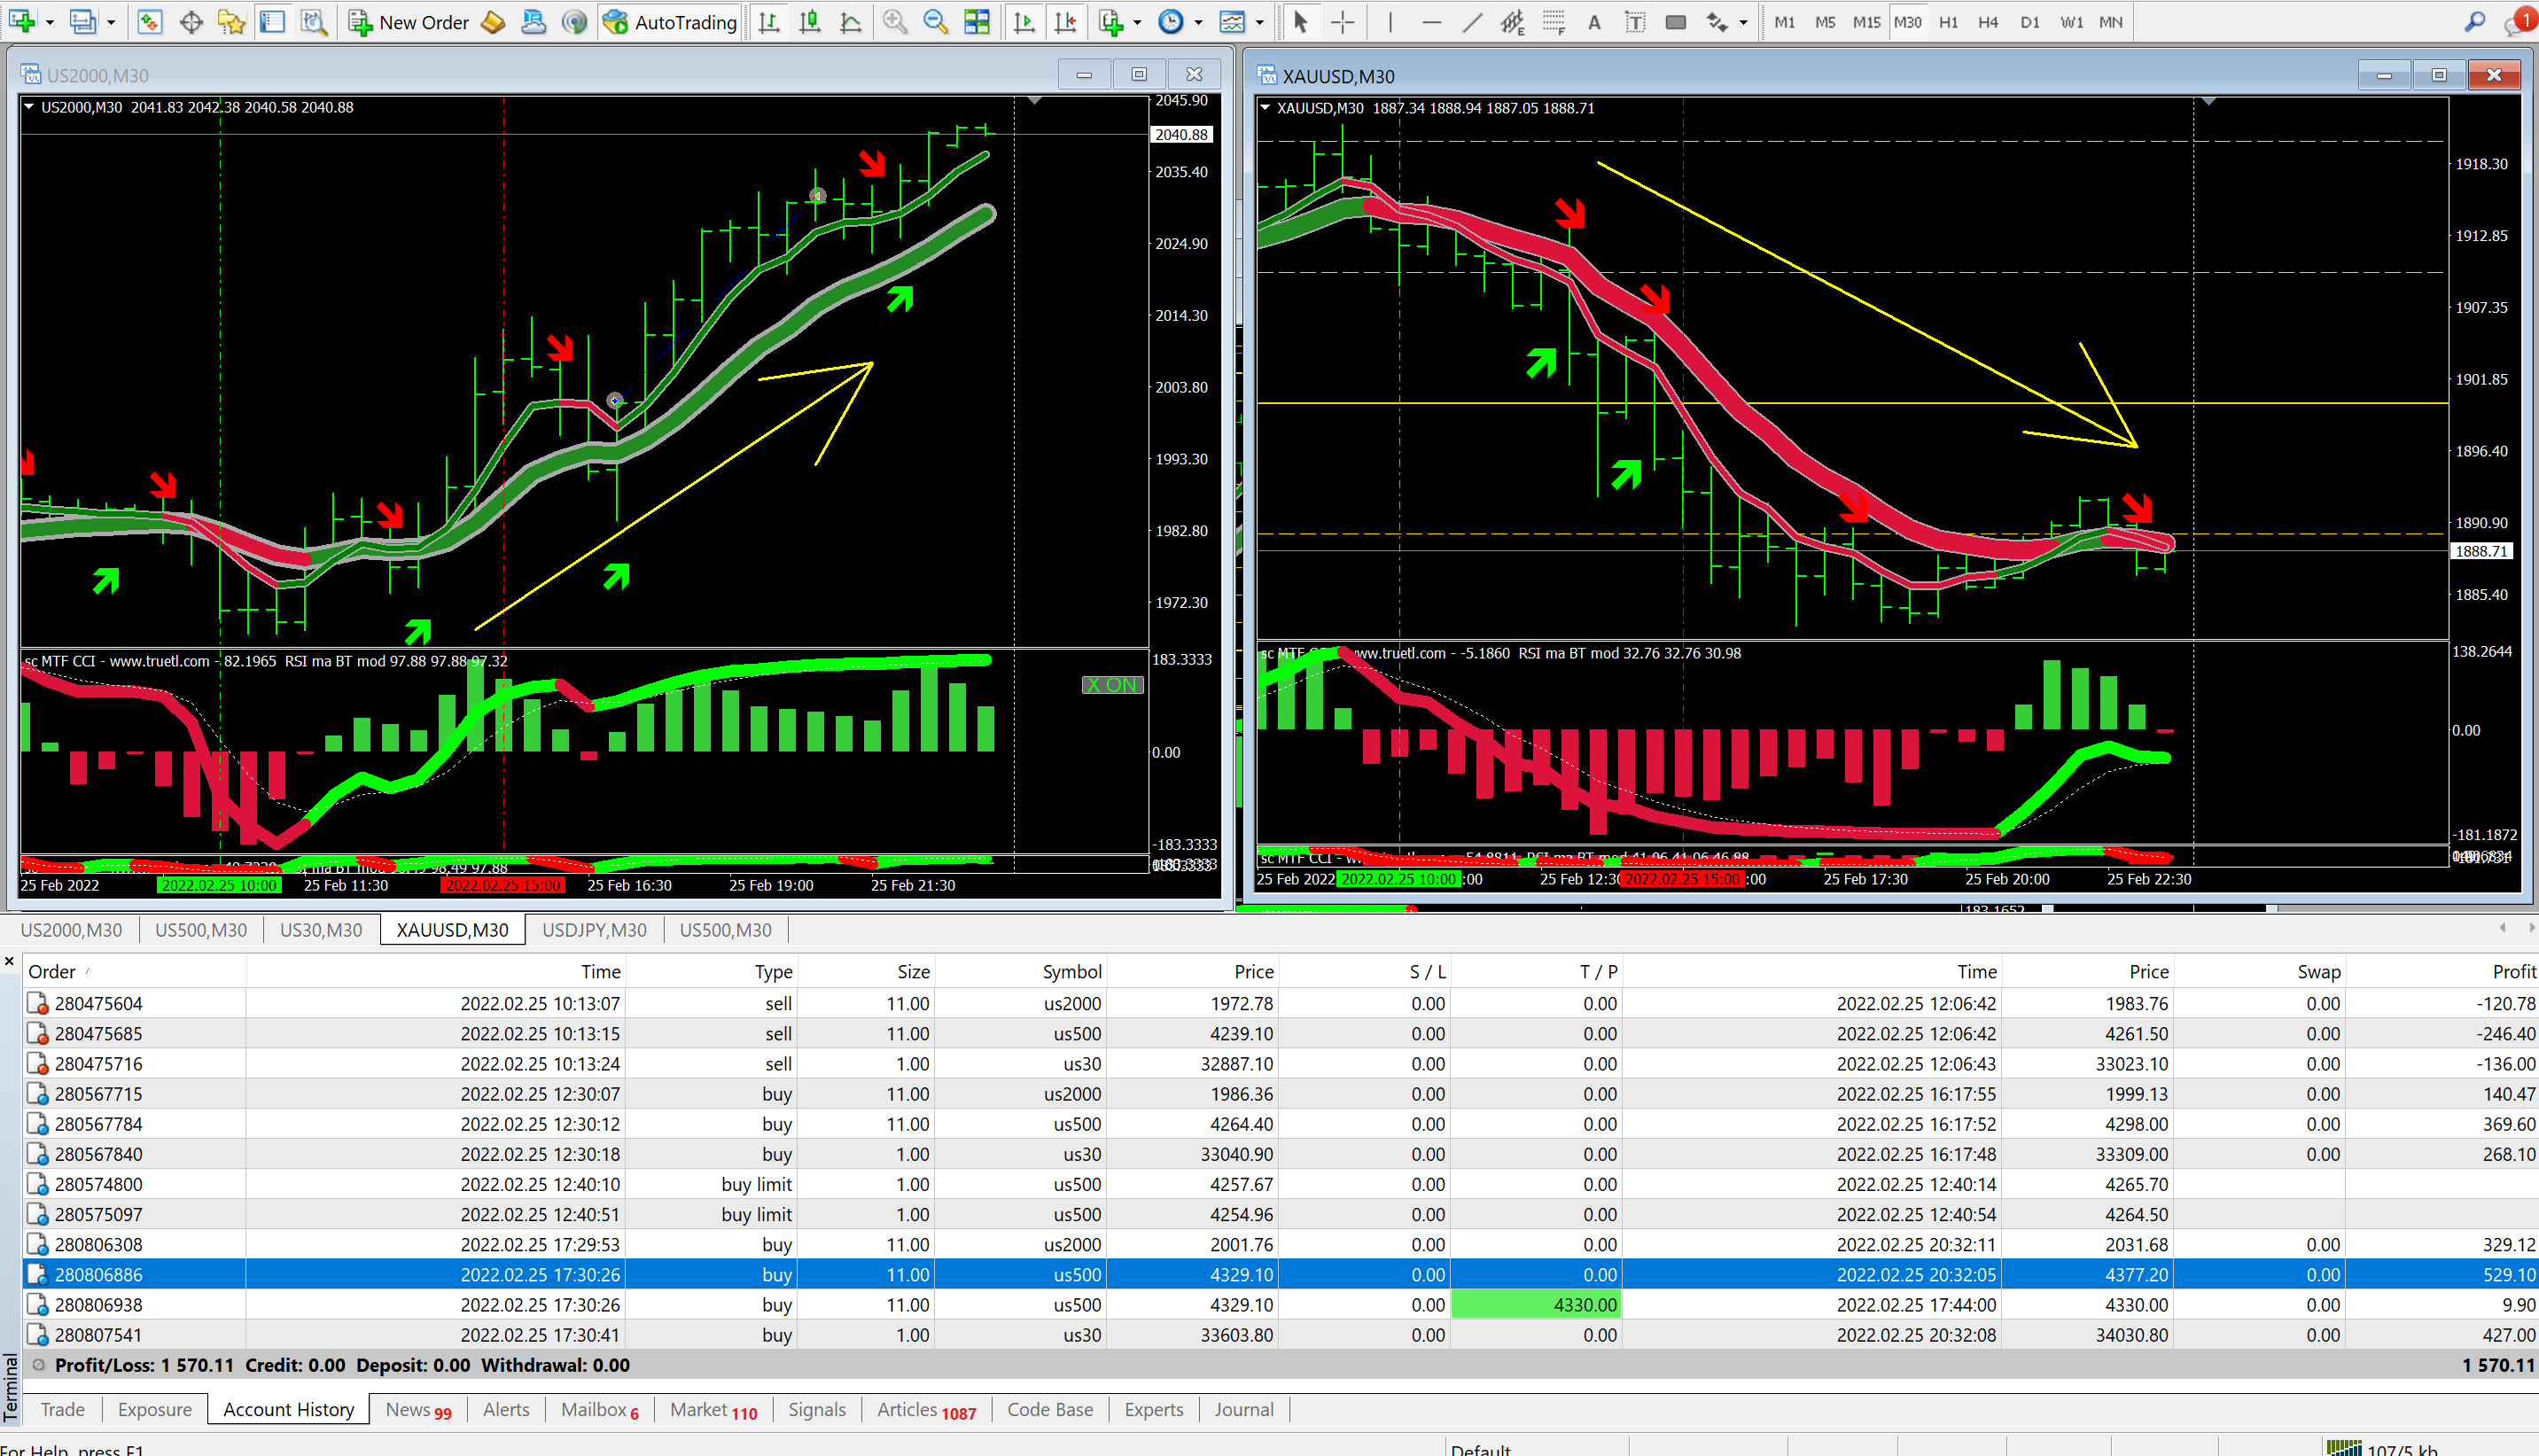Zoom out of the chart

[935, 22]
